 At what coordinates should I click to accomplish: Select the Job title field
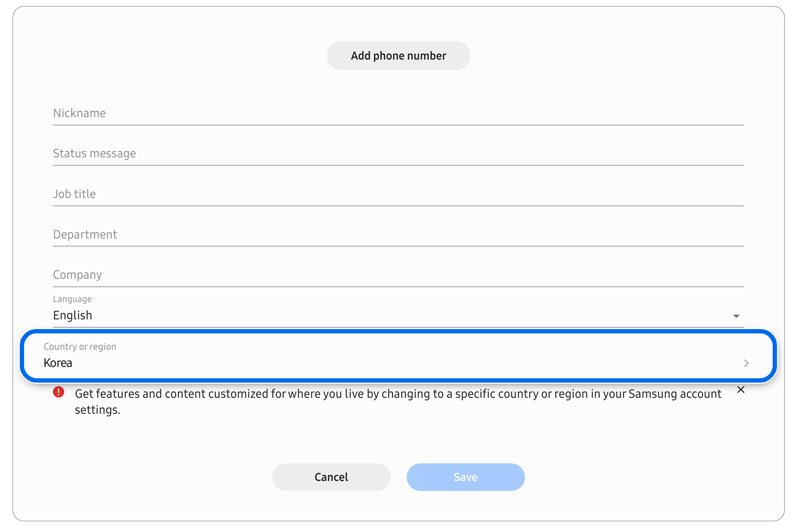[398, 194]
